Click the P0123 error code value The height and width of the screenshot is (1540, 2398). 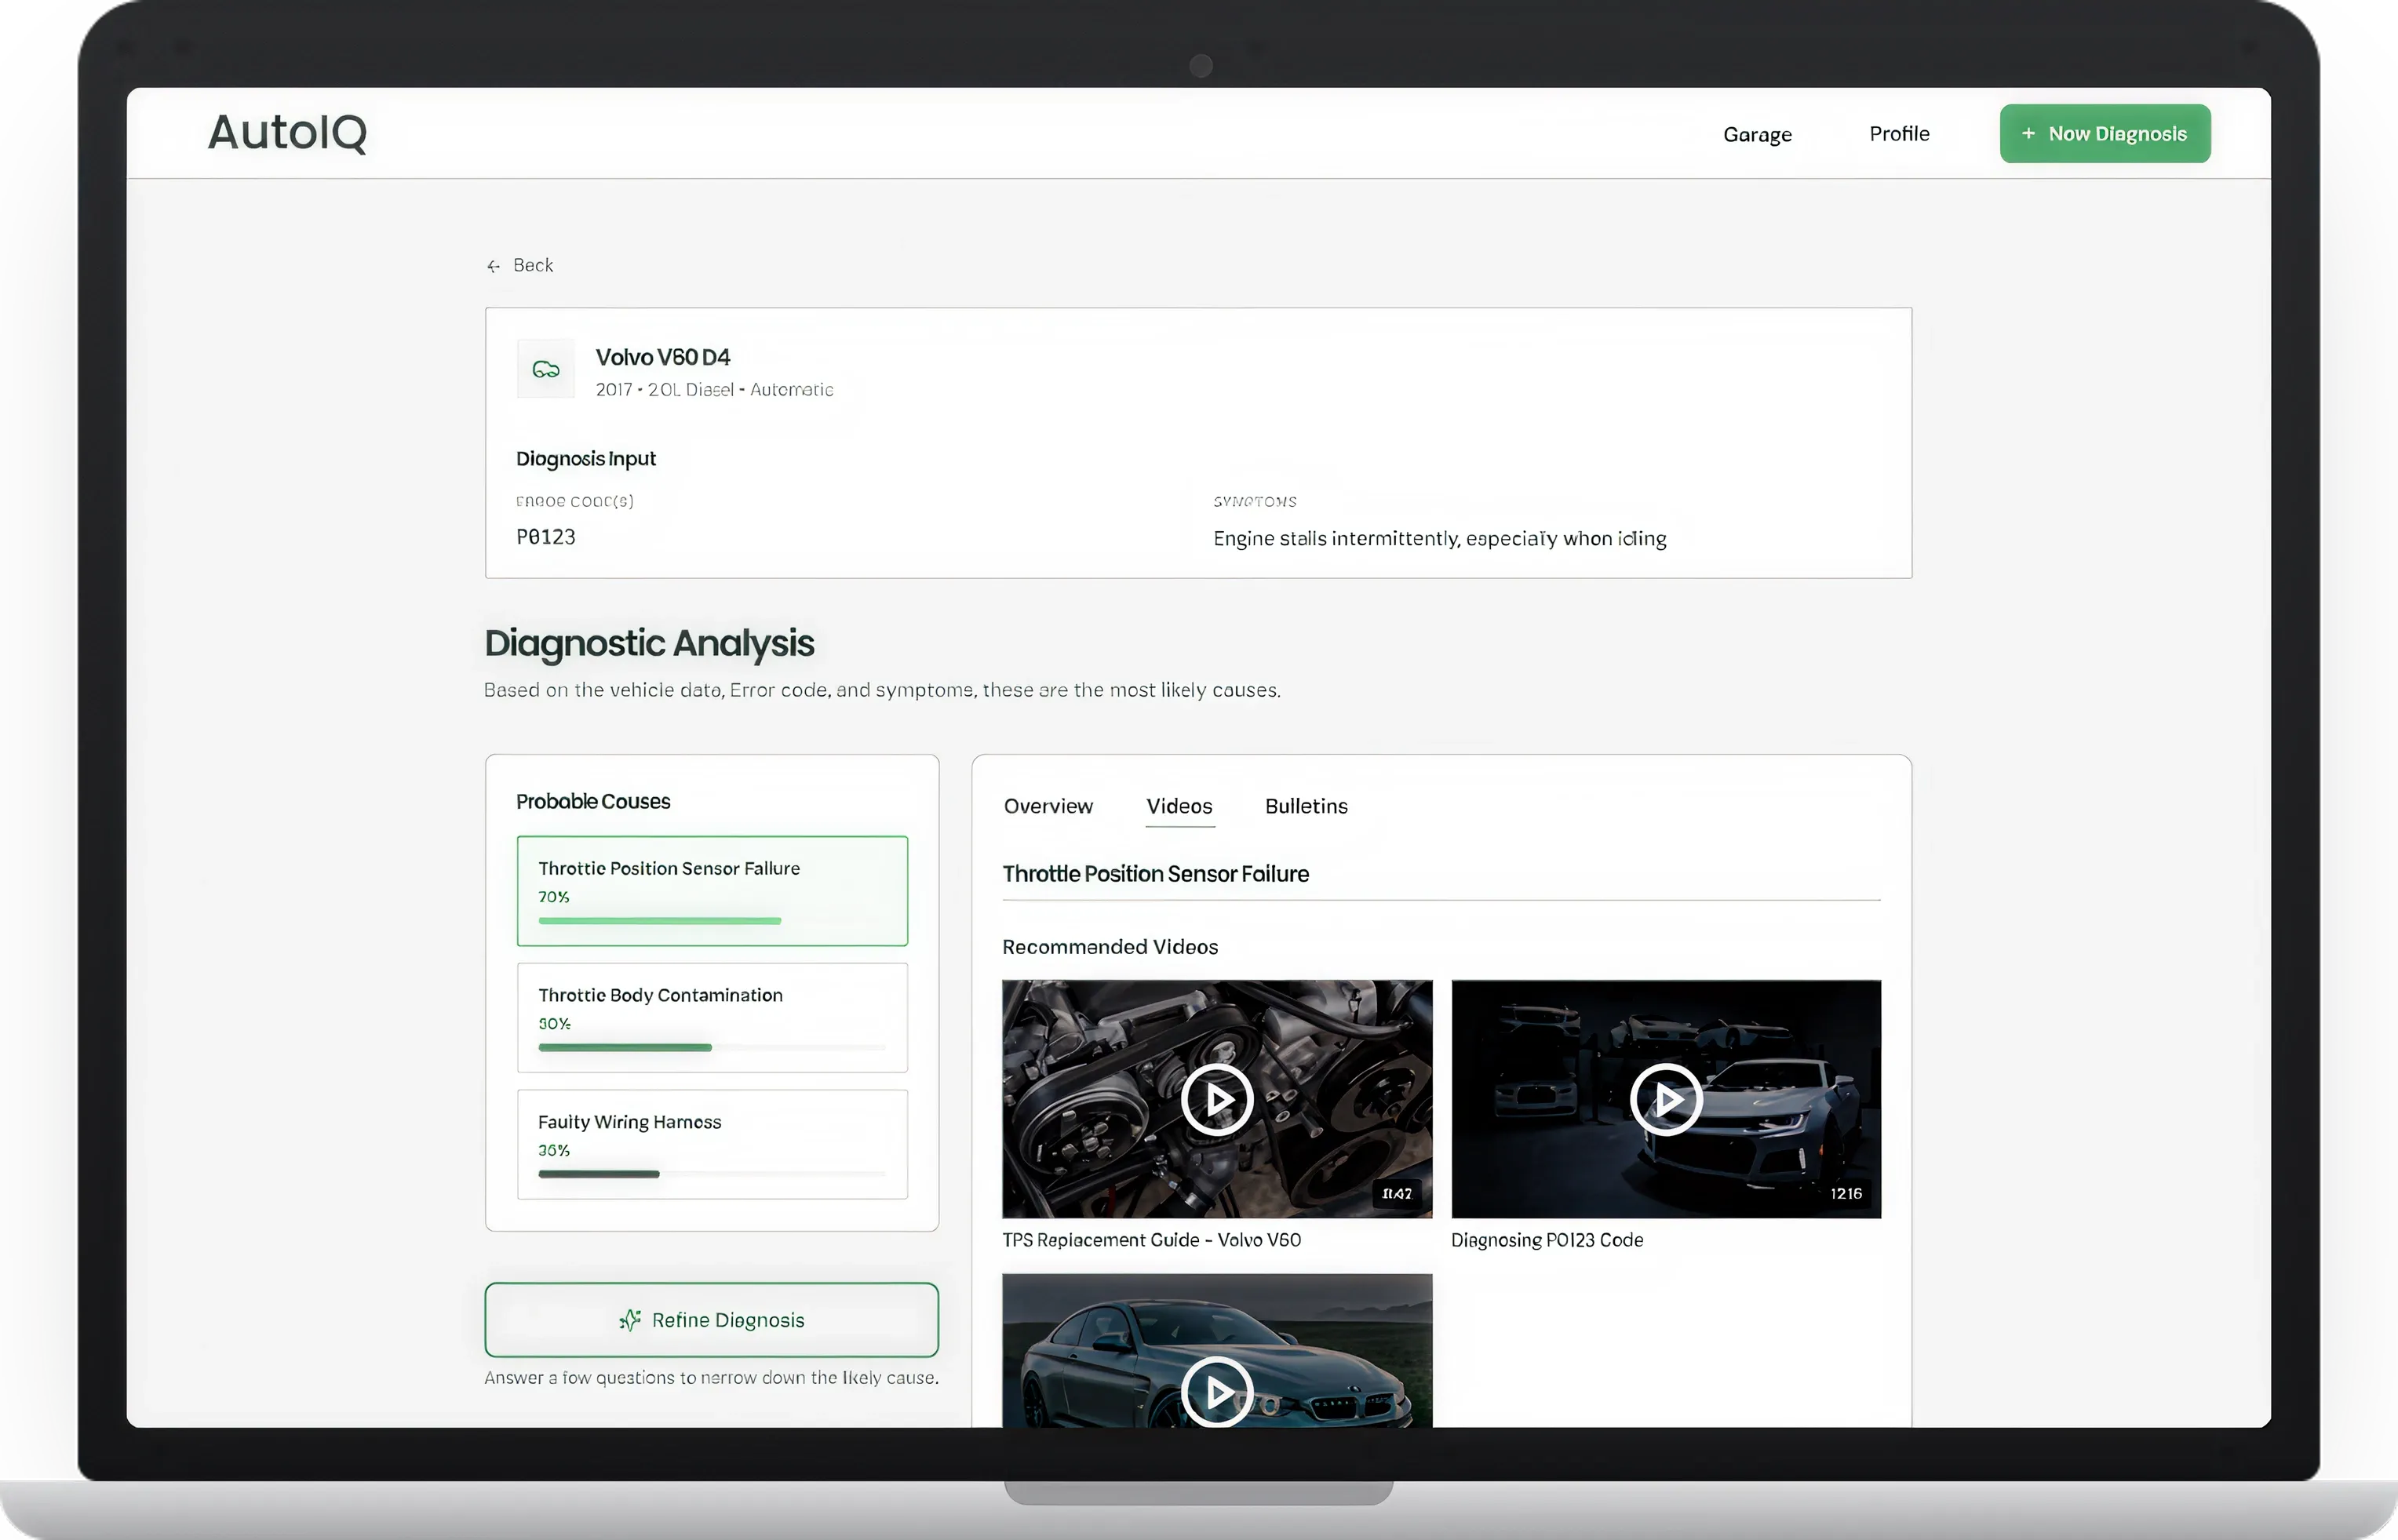pos(545,537)
